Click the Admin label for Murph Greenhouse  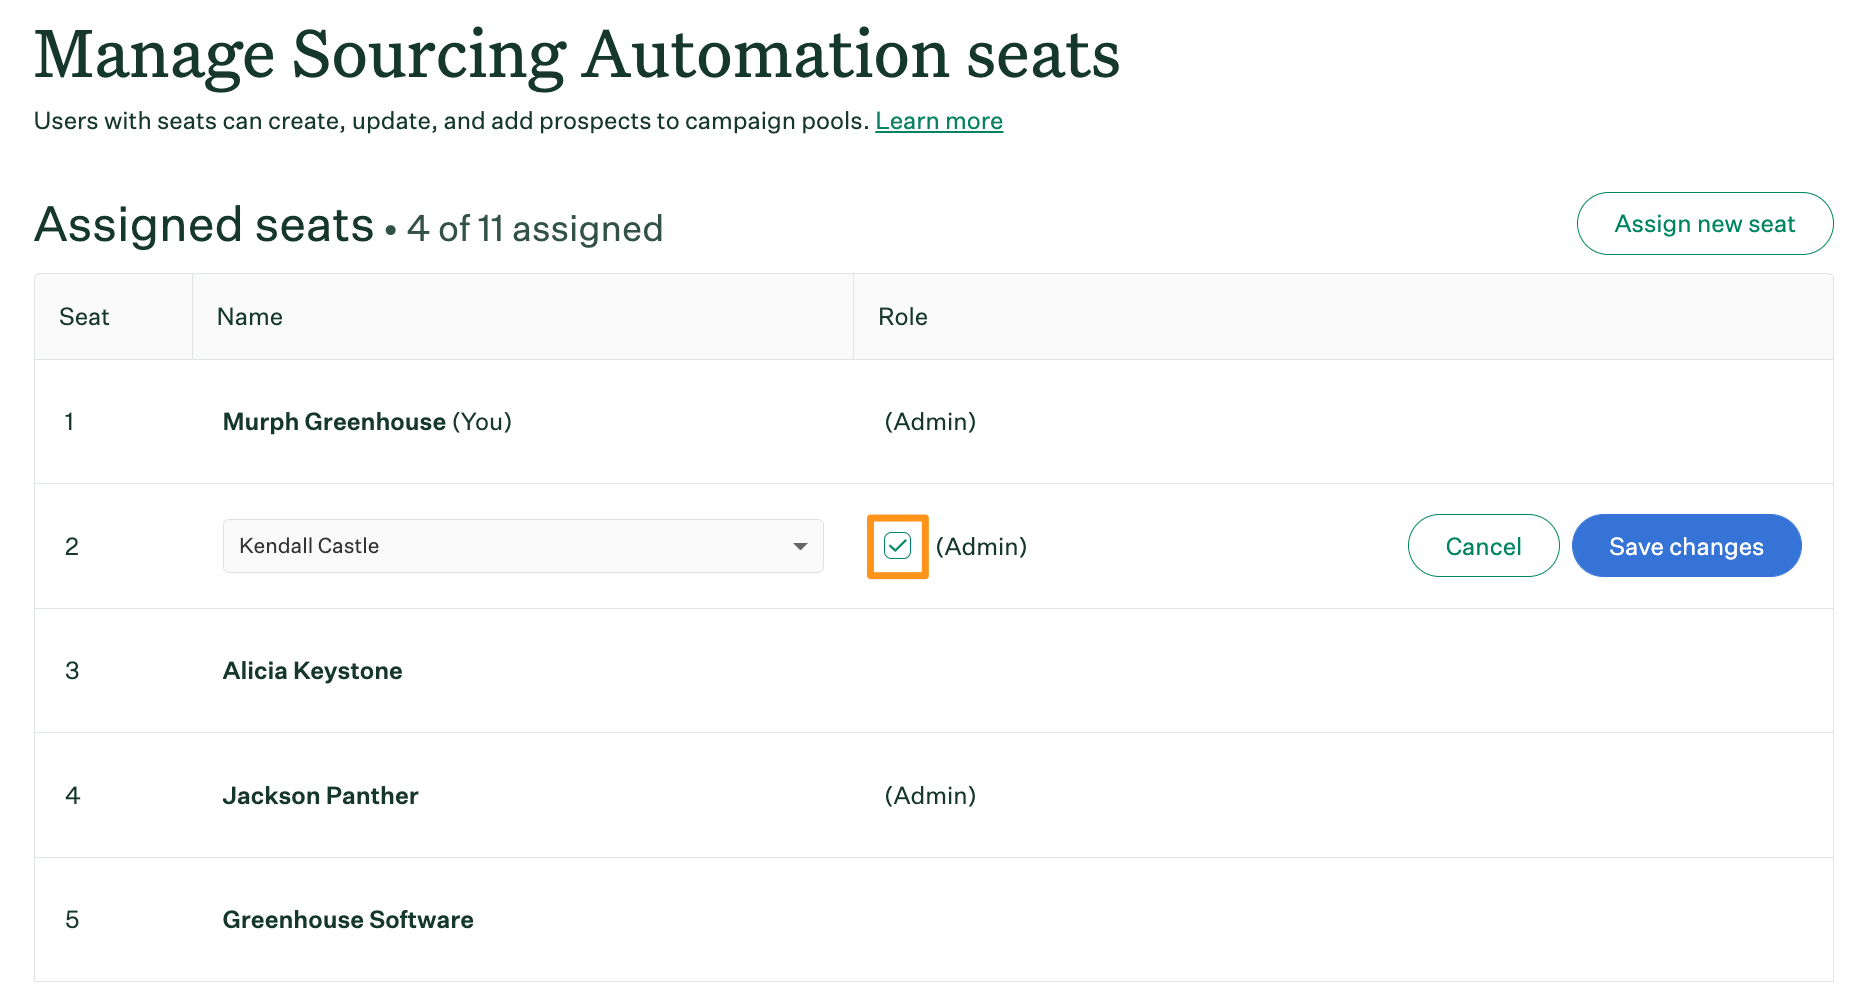pos(930,421)
